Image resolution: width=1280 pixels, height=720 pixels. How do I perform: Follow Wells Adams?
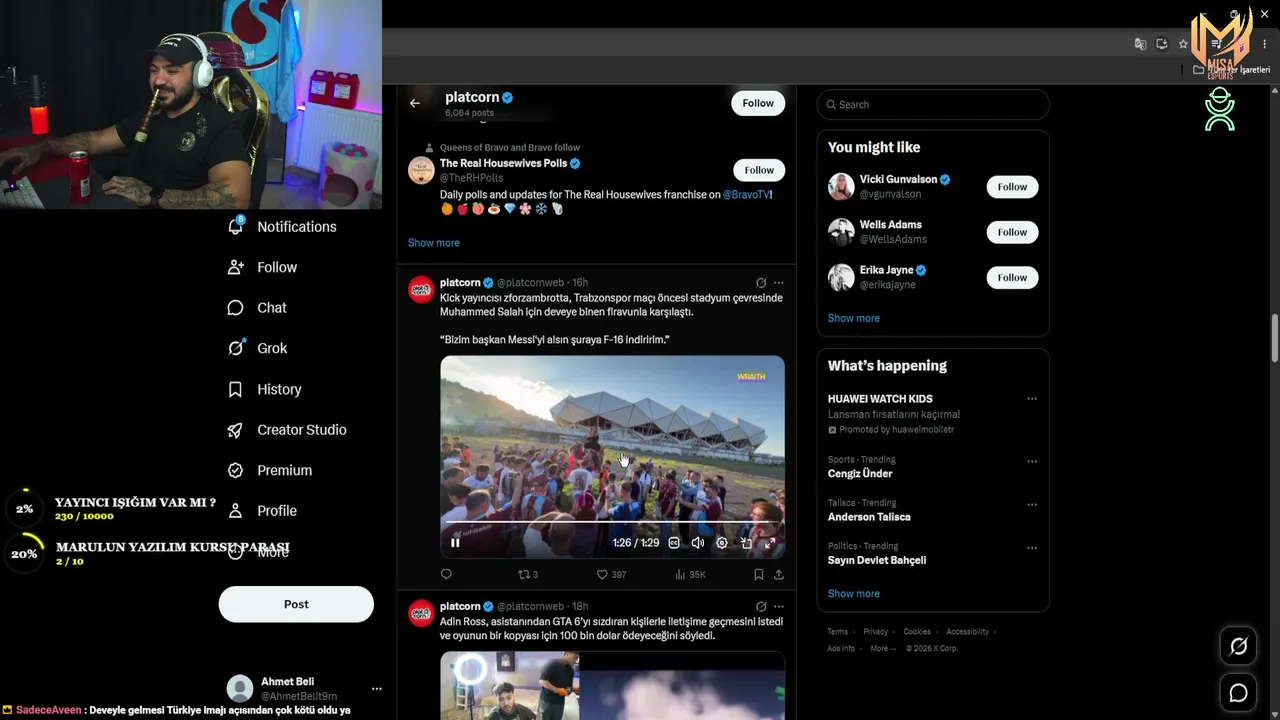[1012, 232]
